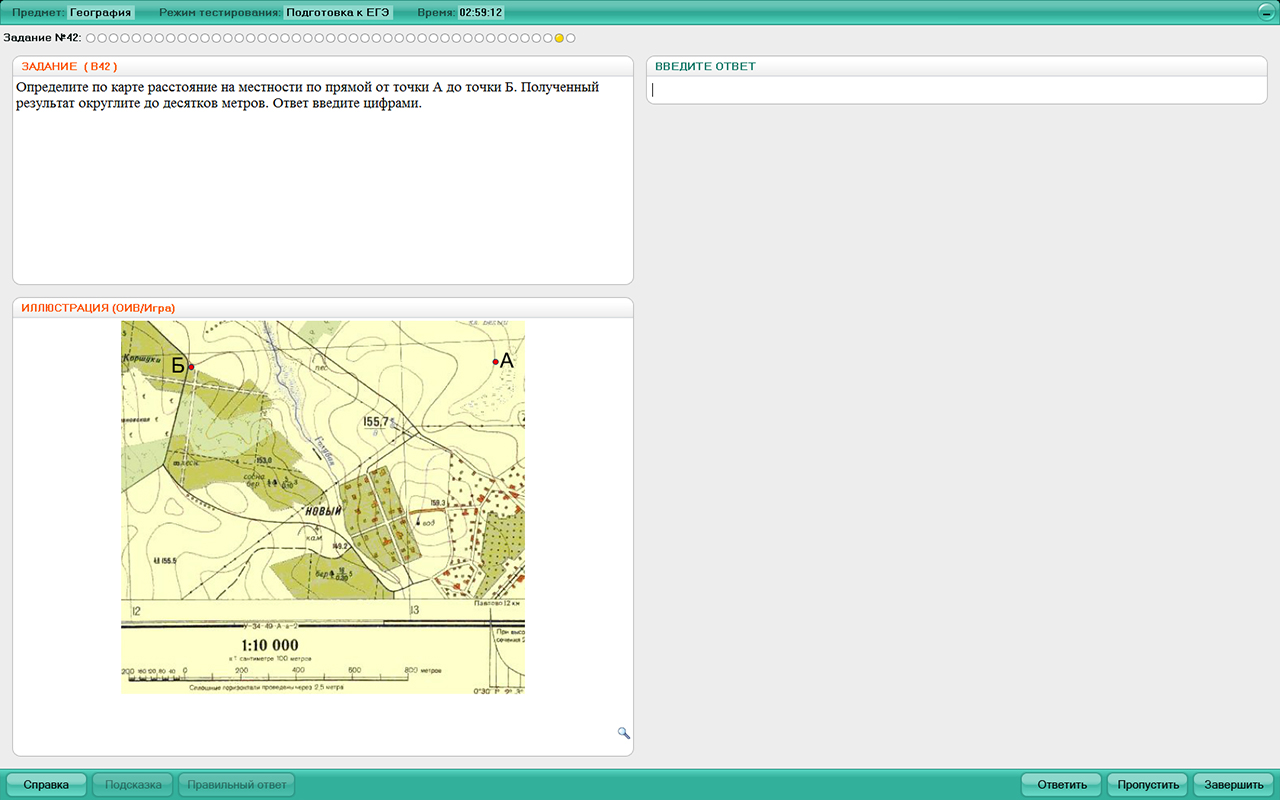Show Правильный ответ
The height and width of the screenshot is (800, 1280).
point(237,785)
